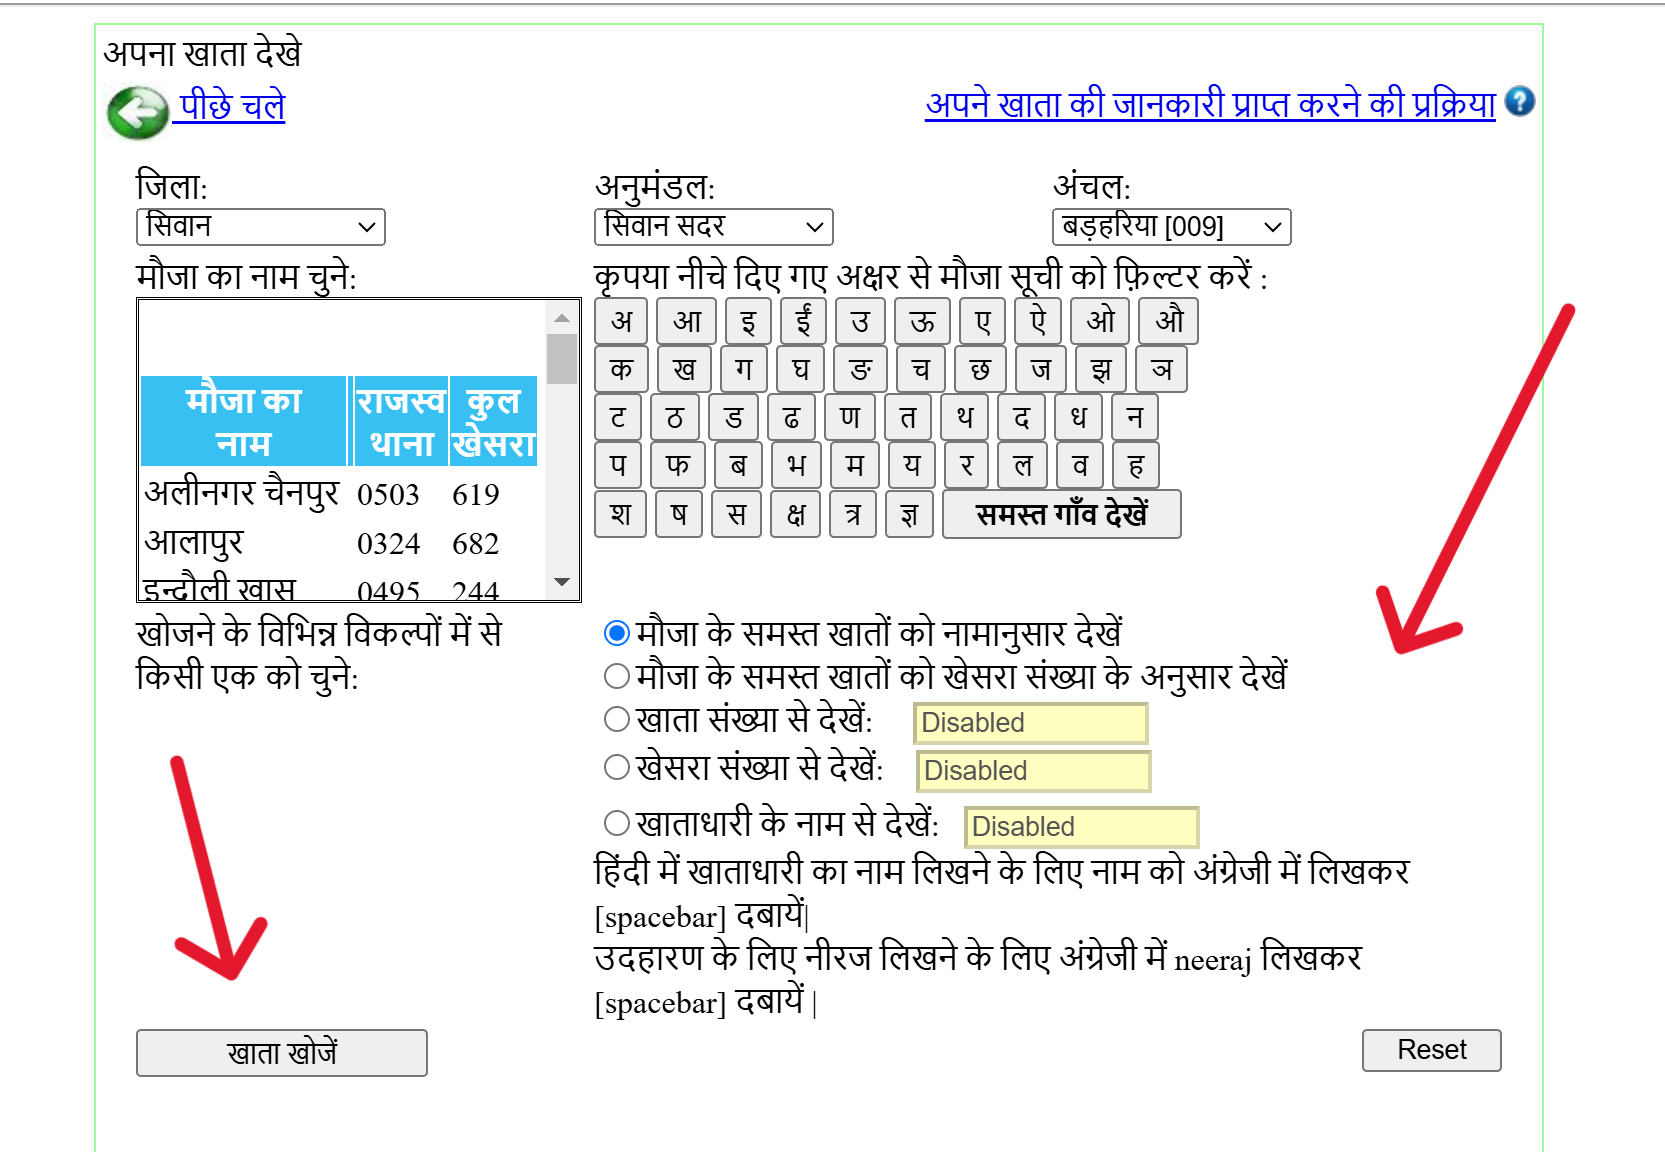
Task: Filter mauja list by letter त
Action: pyautogui.click(x=908, y=417)
